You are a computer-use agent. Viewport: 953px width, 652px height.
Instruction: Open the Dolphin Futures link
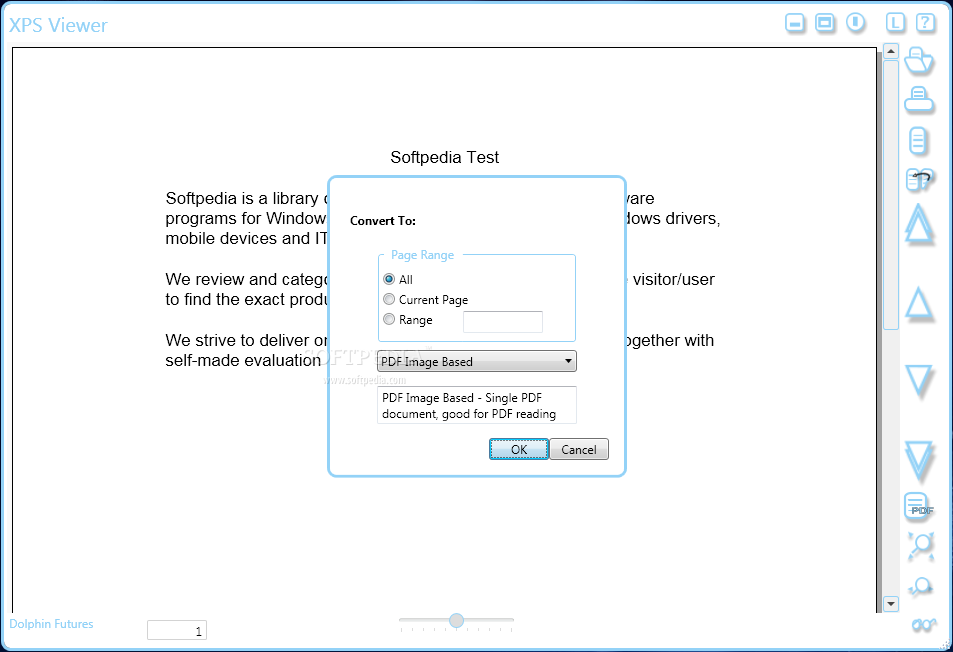point(51,624)
